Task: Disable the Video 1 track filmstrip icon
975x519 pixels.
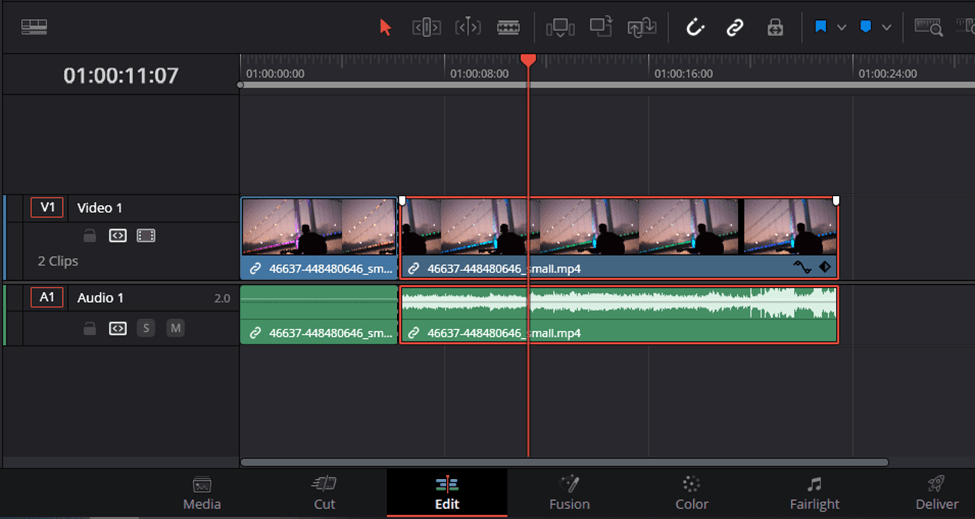Action: point(146,236)
